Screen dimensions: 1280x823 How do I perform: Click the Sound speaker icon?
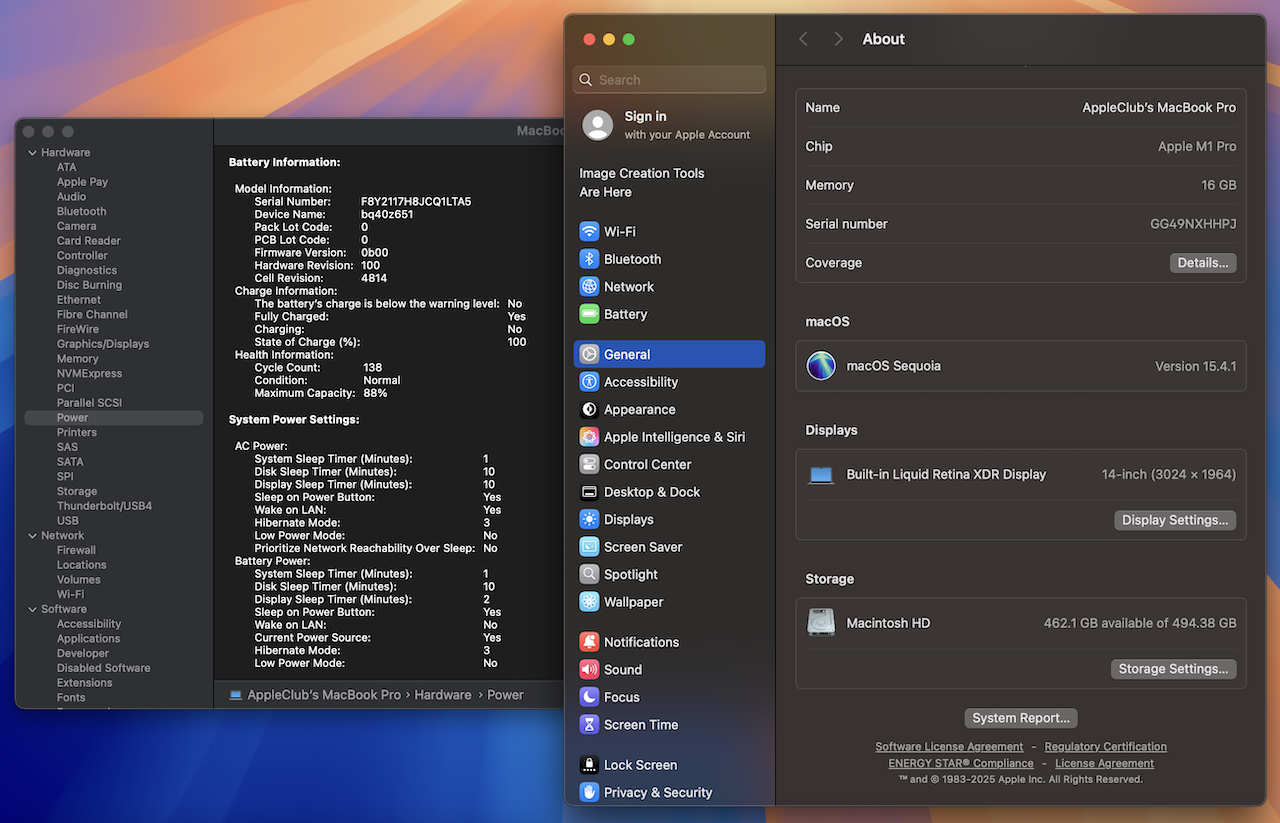coord(589,670)
